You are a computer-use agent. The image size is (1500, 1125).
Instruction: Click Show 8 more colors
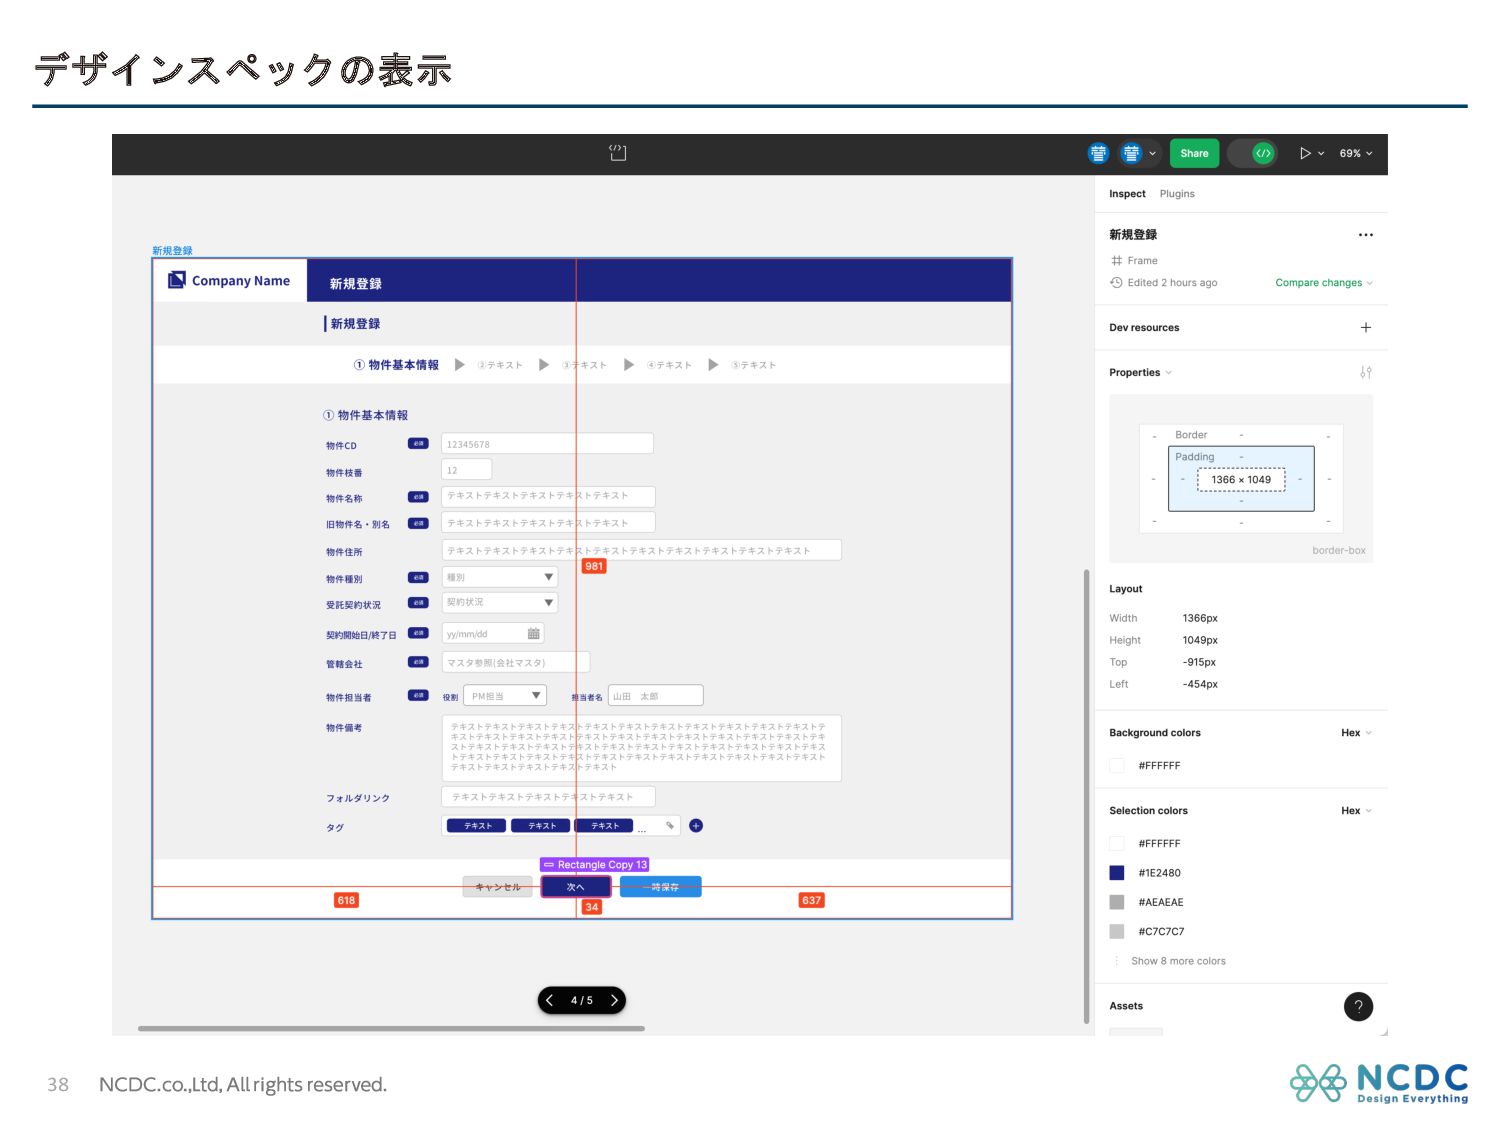click(x=1177, y=960)
